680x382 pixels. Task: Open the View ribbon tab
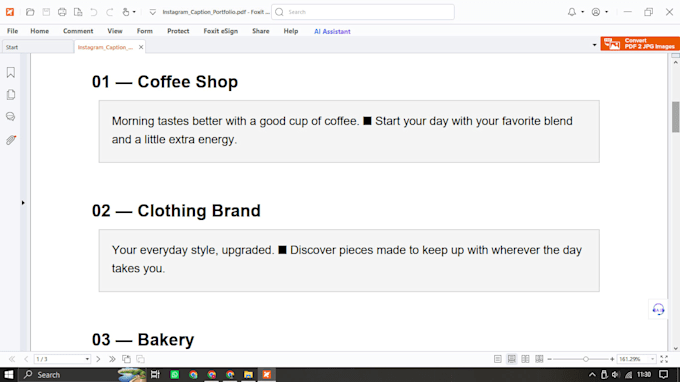point(115,31)
